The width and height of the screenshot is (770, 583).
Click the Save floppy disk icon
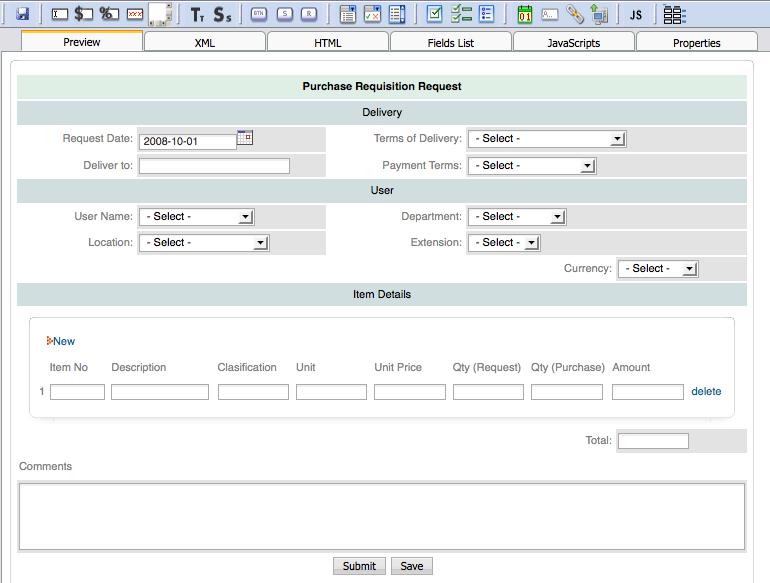(x=22, y=14)
